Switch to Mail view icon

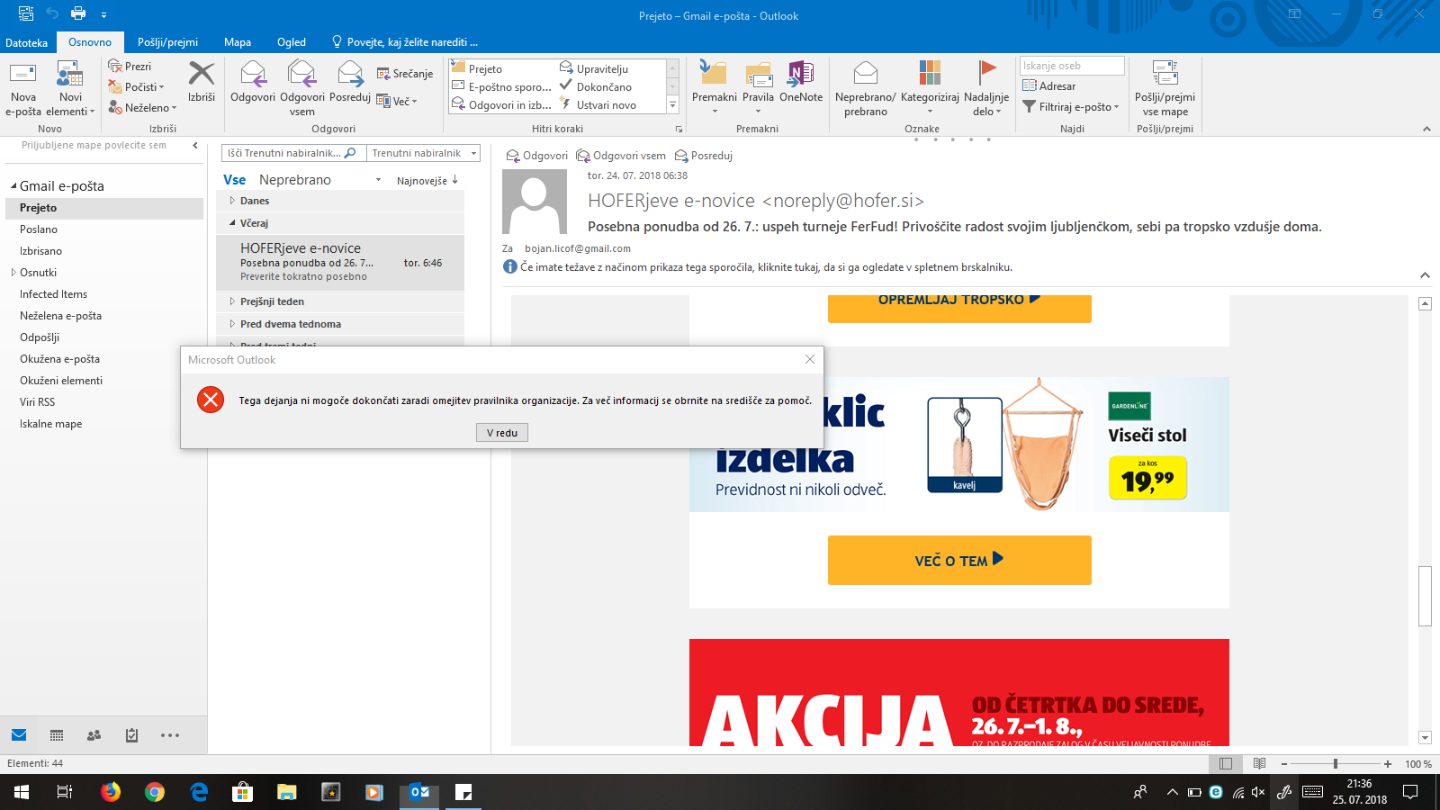point(19,735)
